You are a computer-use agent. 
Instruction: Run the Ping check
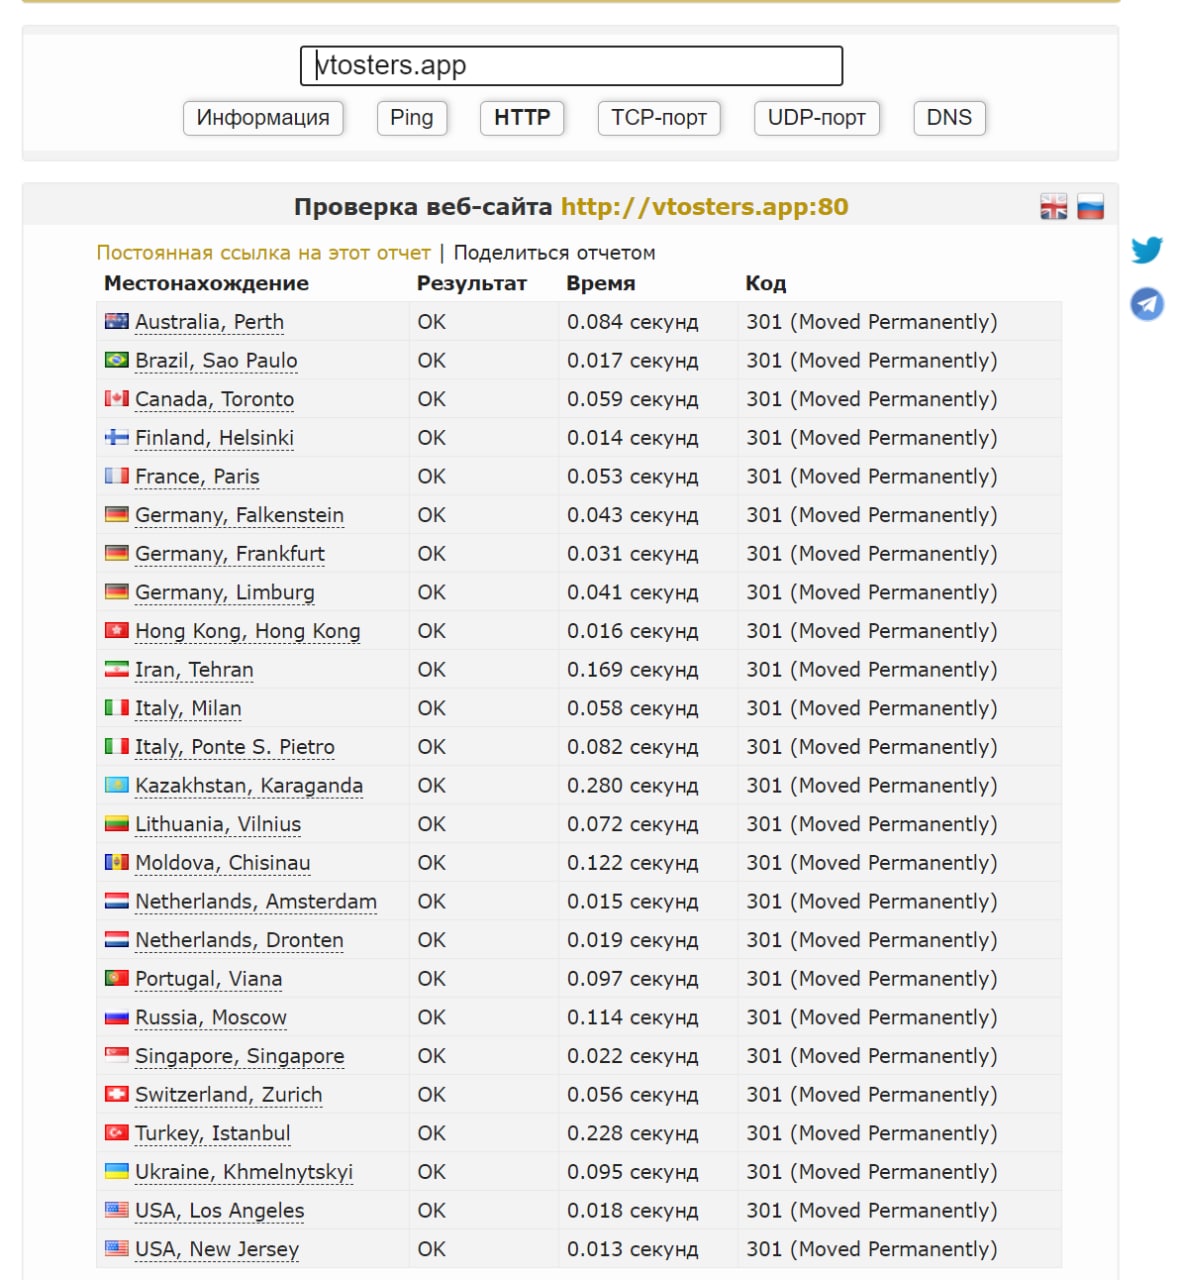click(x=412, y=118)
